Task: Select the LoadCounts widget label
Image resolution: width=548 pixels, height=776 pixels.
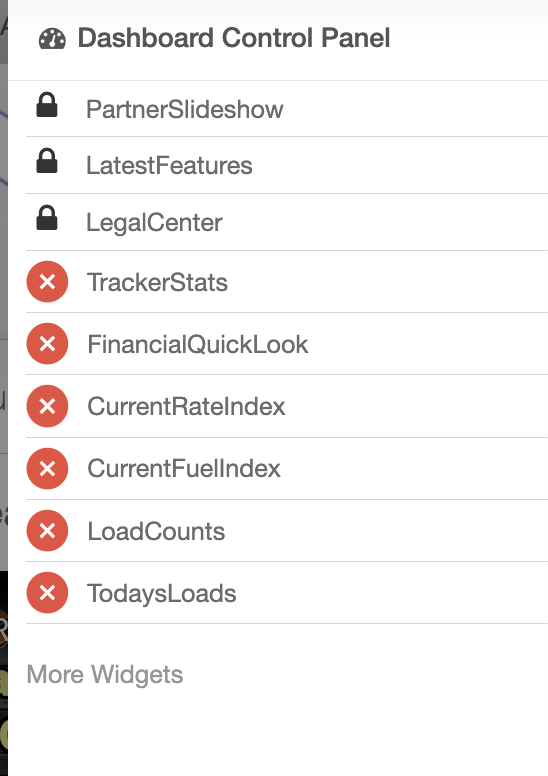Action: click(156, 532)
